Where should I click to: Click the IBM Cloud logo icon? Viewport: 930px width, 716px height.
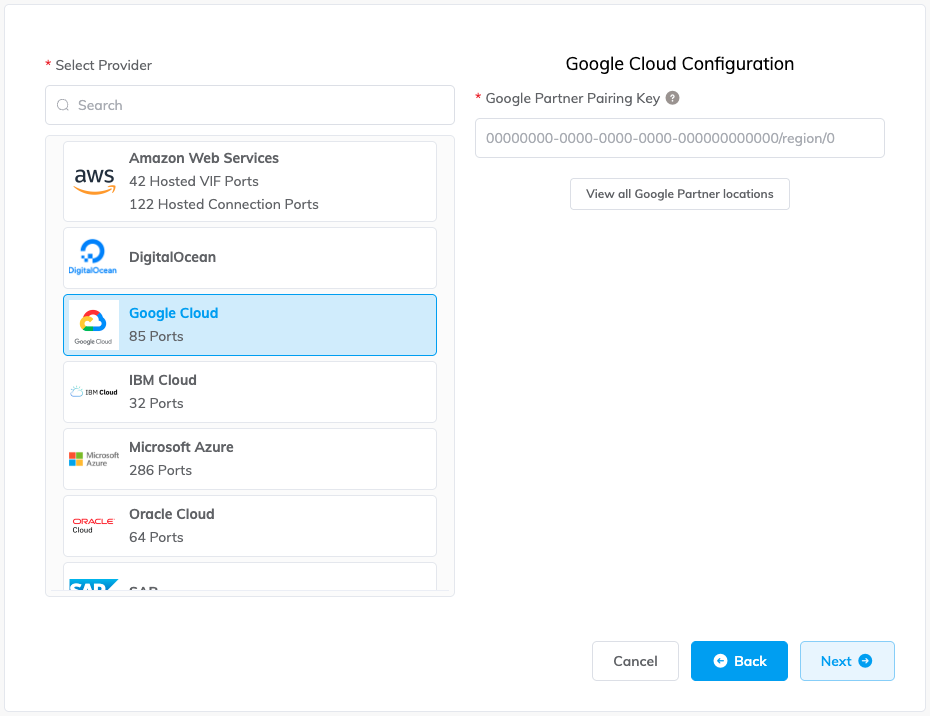[93, 391]
